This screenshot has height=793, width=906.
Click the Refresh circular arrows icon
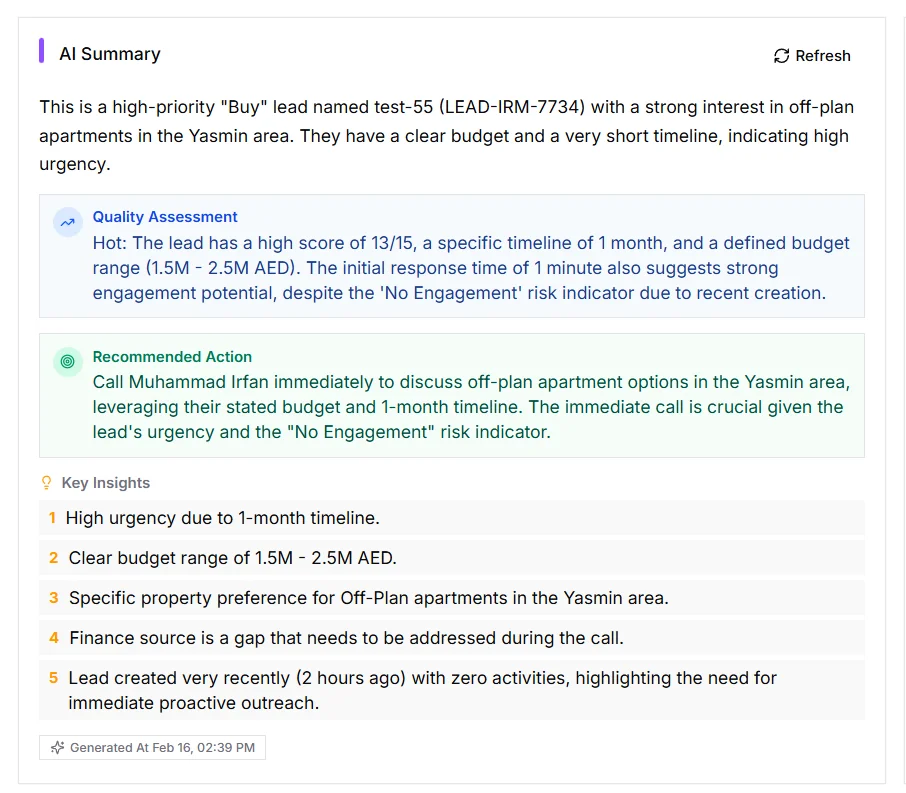point(781,56)
